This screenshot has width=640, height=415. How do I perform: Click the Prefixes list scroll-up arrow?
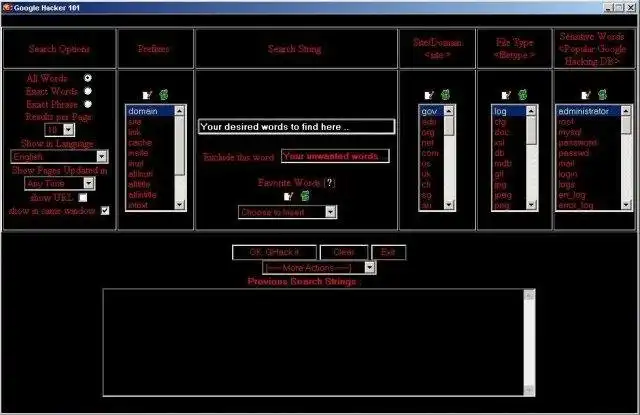[x=180, y=111]
